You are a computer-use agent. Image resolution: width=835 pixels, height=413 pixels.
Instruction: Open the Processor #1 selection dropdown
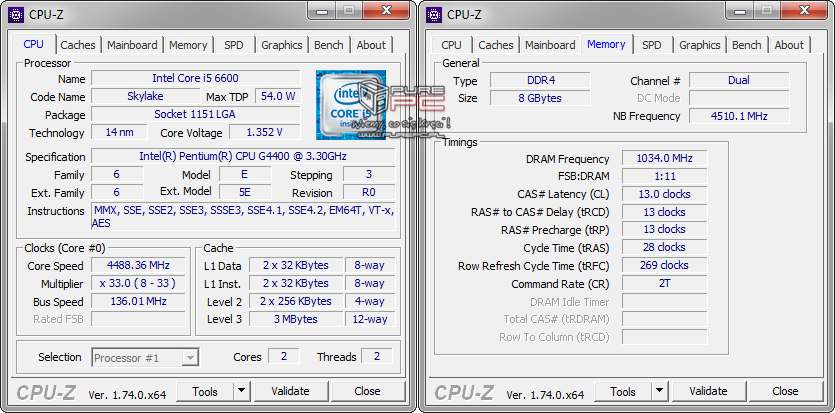[145, 358]
